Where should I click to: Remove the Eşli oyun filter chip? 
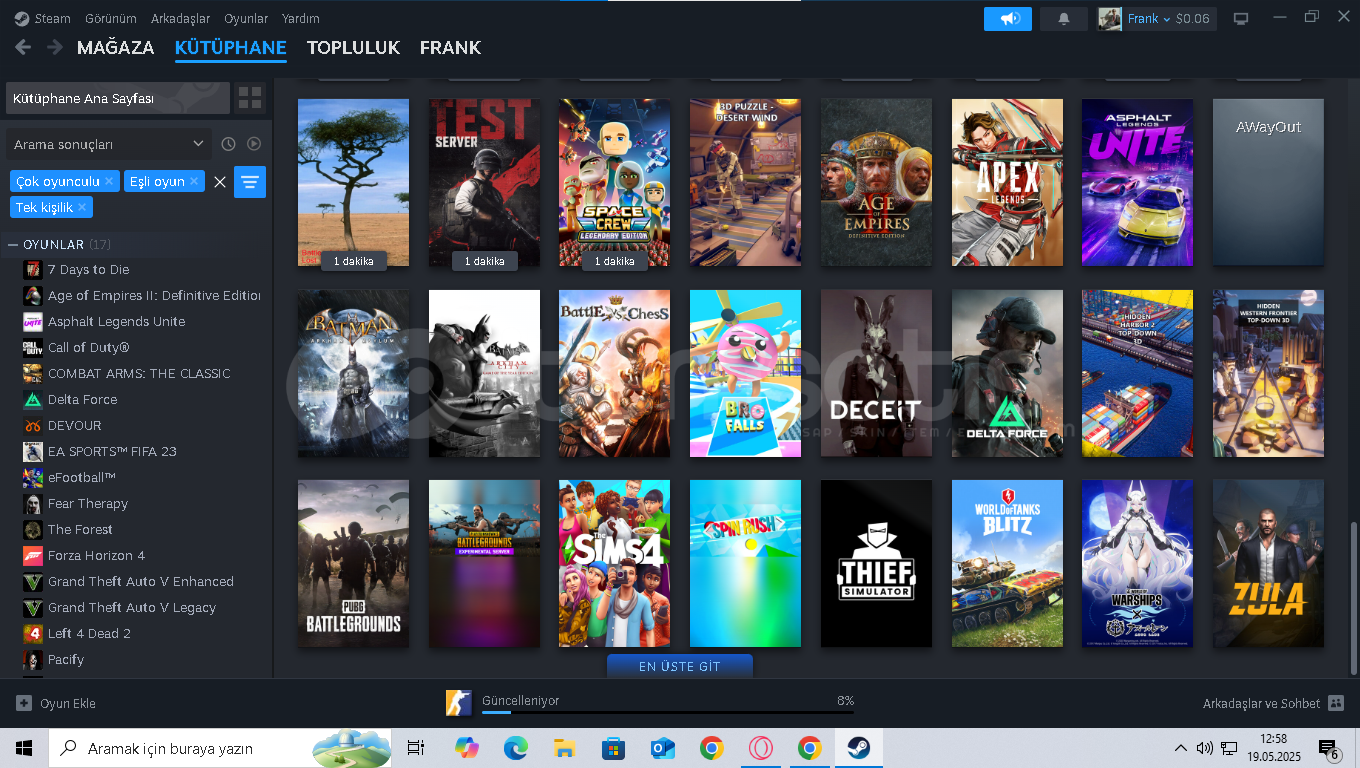(194, 181)
